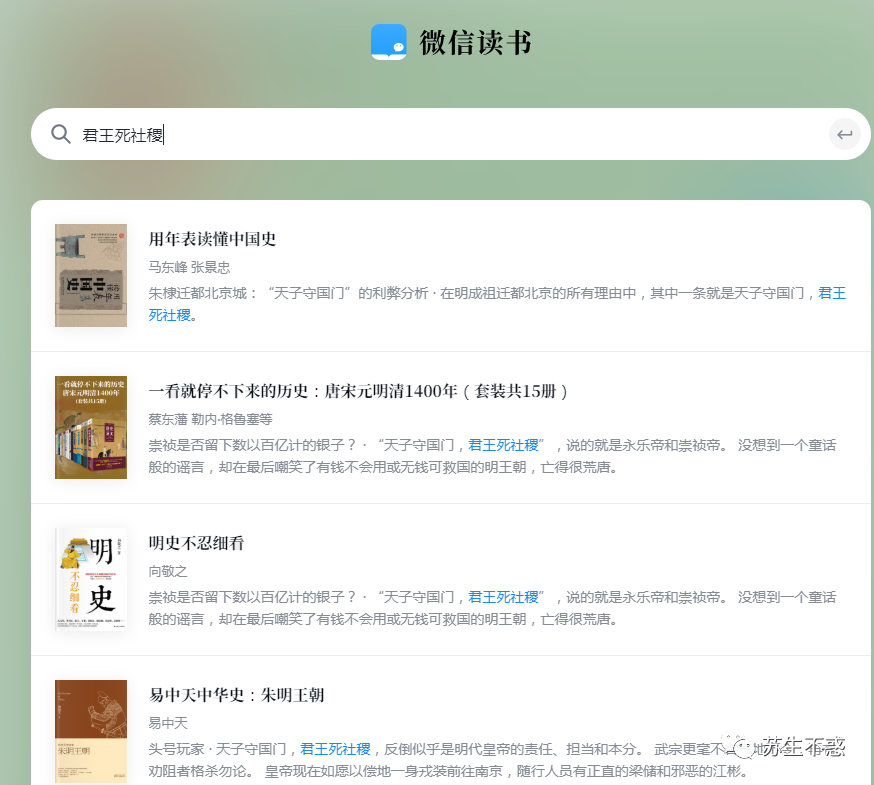Click author name 向敬之

(168, 571)
